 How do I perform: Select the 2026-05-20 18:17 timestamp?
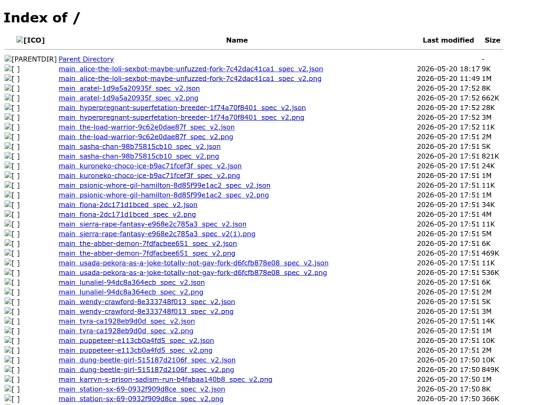(x=449, y=69)
